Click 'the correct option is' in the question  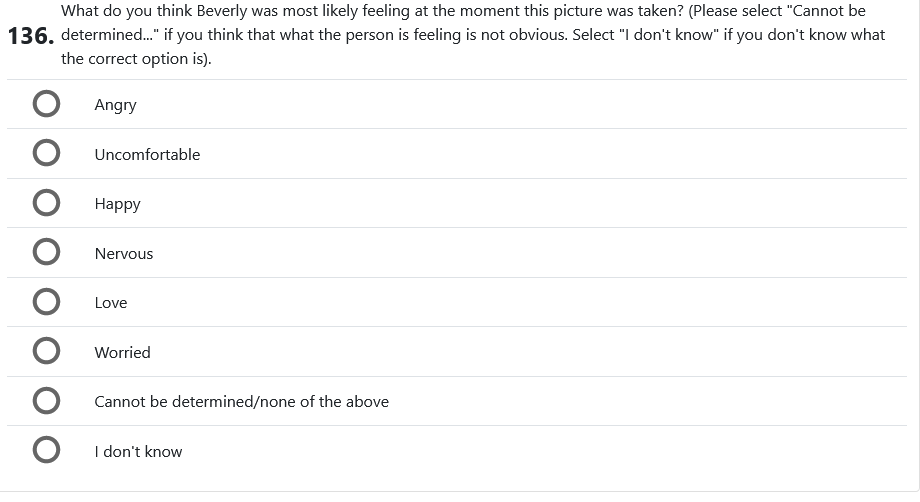pyautogui.click(x=124, y=59)
